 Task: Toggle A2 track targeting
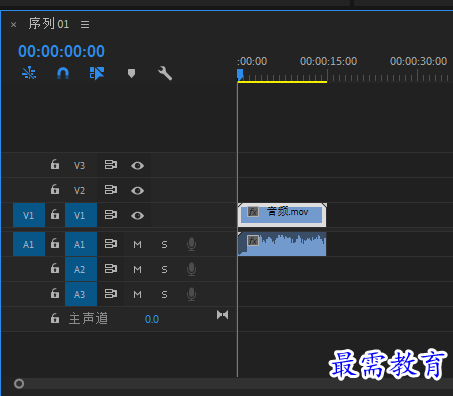(x=81, y=269)
